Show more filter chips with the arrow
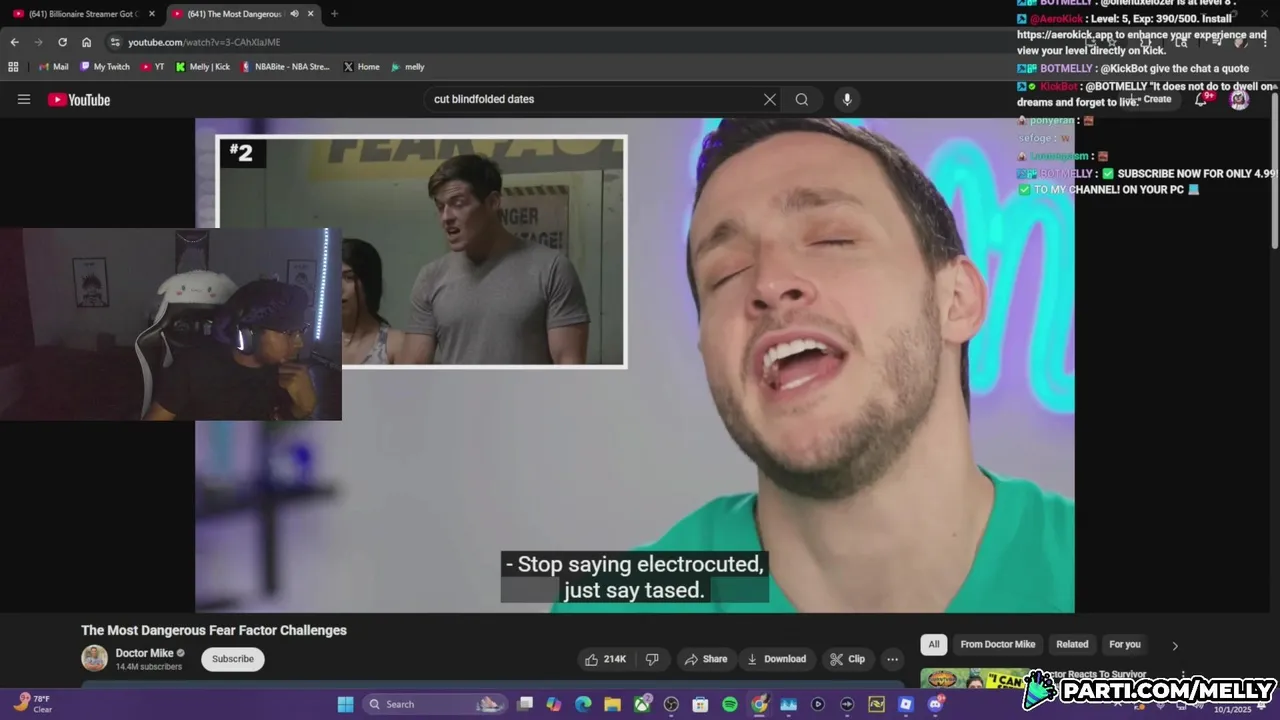The width and height of the screenshot is (1280, 720). point(1175,645)
